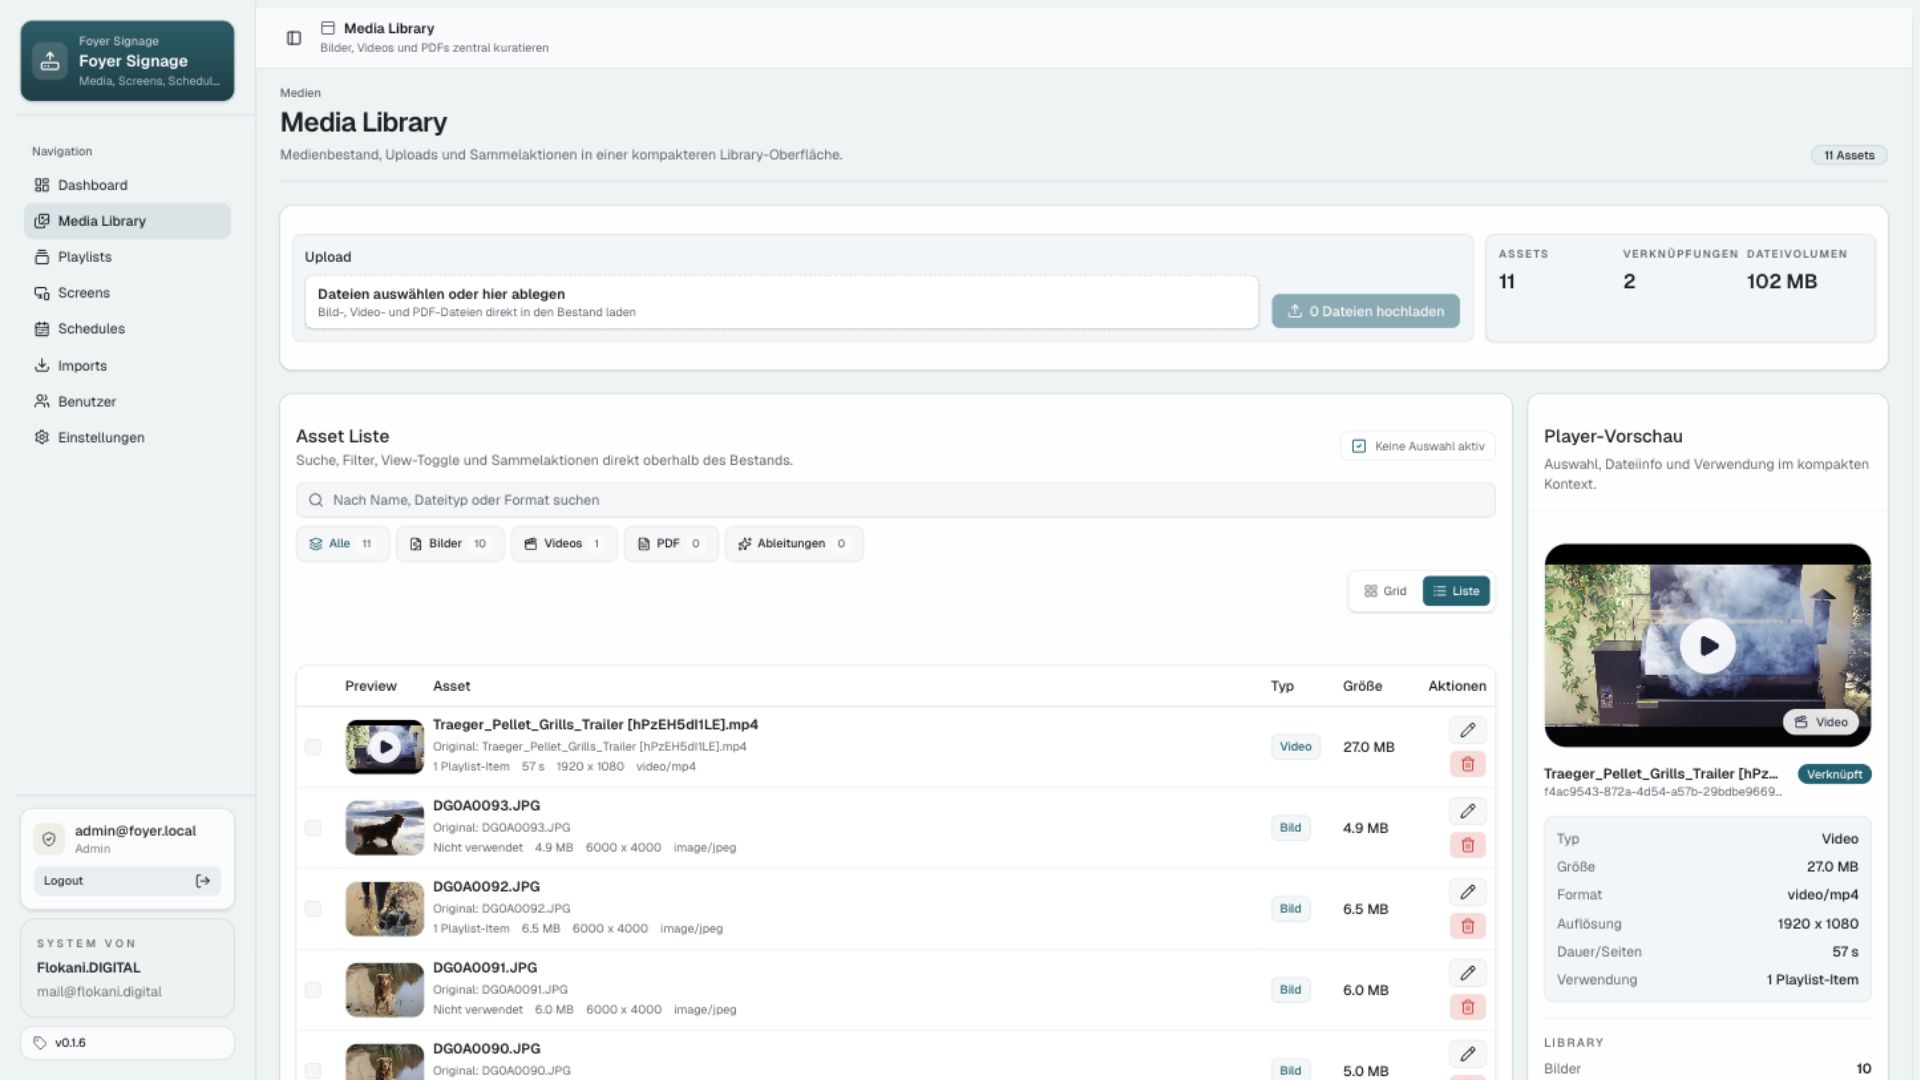Click the mail@flokani.digital link
This screenshot has width=1920, height=1080.
coord(99,992)
